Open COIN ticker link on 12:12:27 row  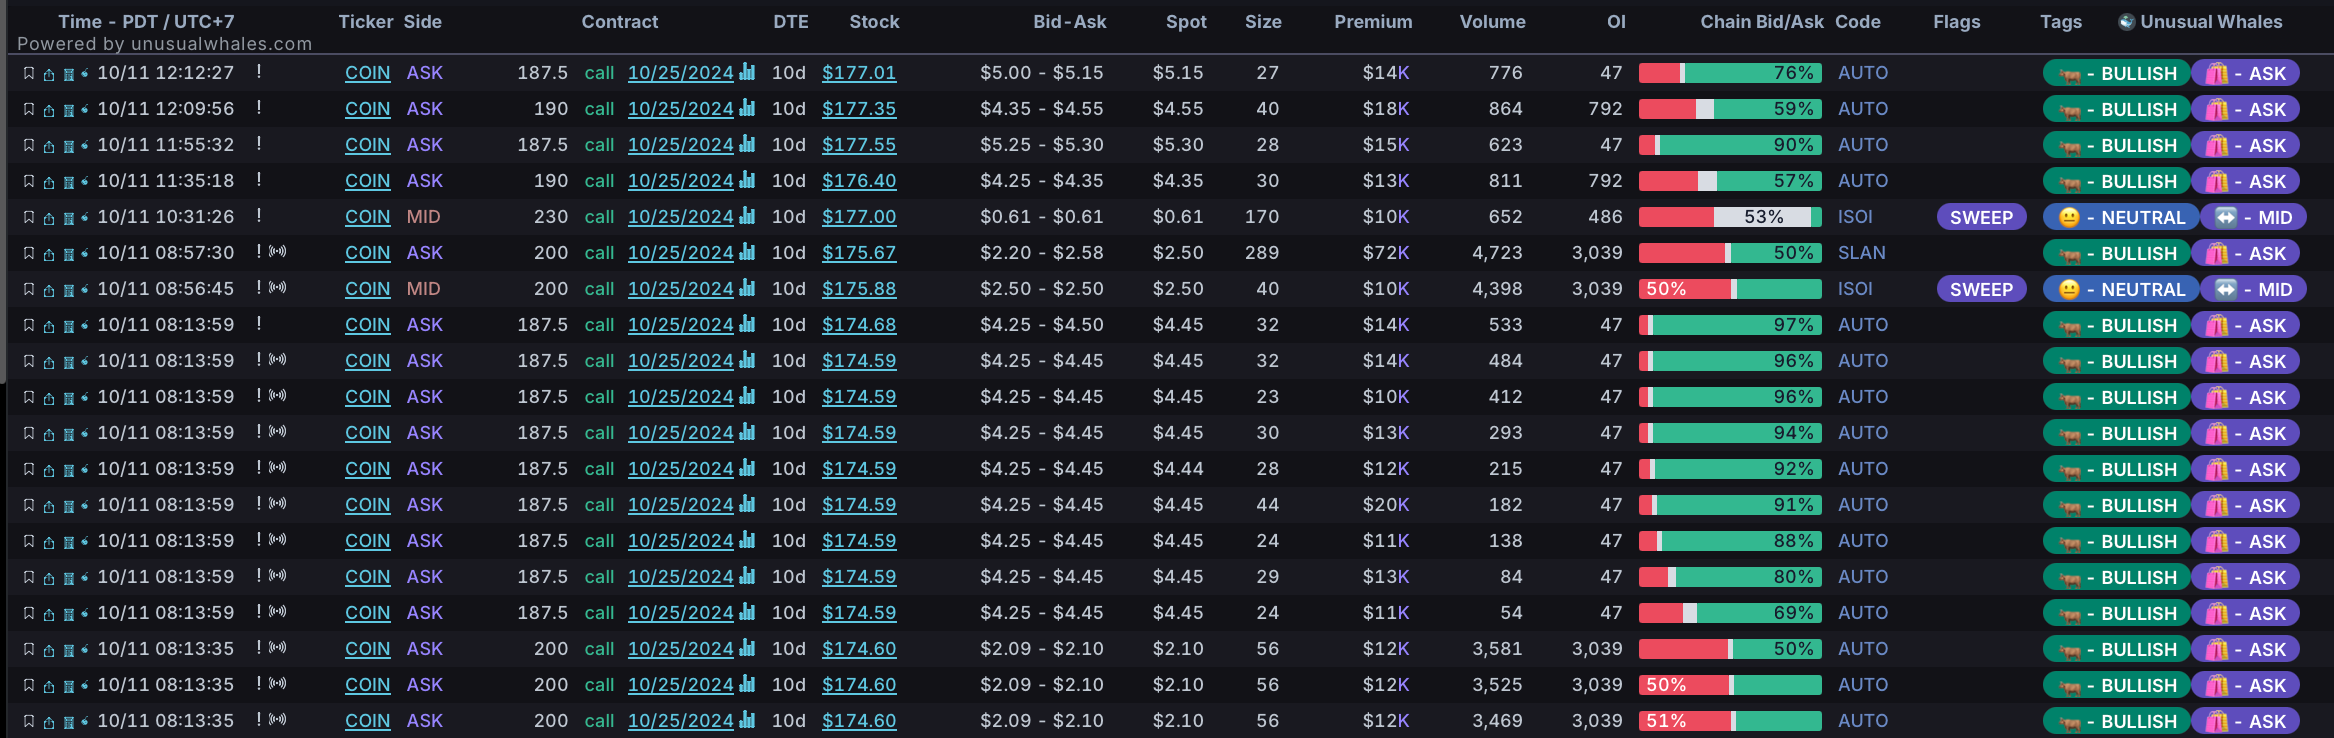(x=367, y=73)
